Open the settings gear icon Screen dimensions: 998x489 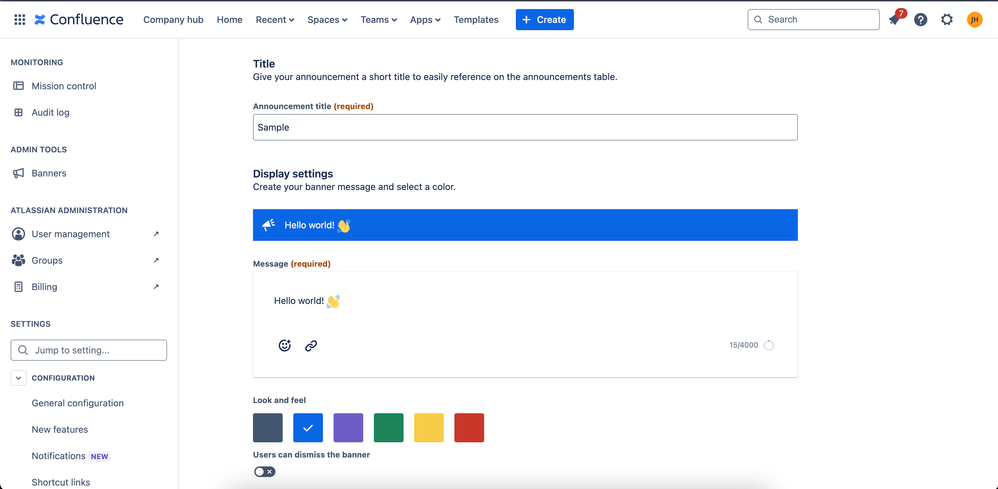pos(947,20)
